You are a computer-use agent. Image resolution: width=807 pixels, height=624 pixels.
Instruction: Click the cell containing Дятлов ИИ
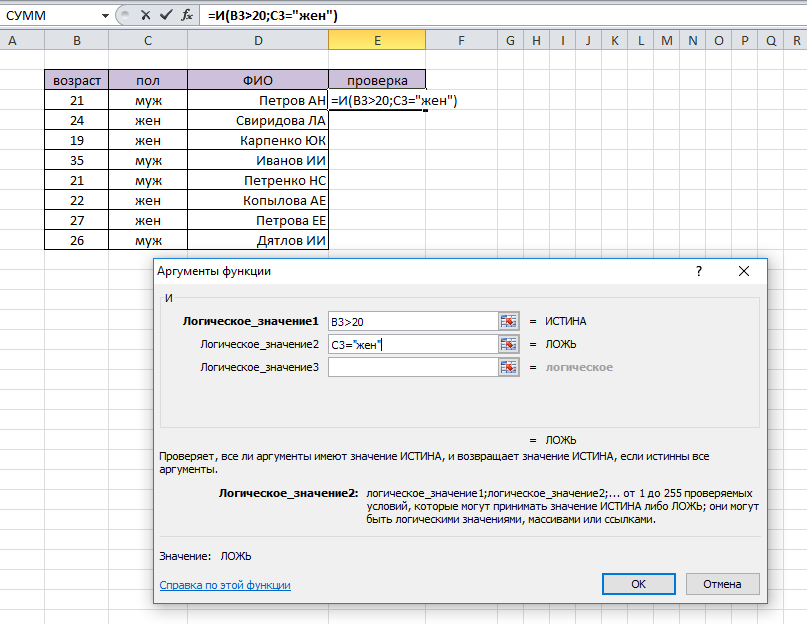(258, 240)
